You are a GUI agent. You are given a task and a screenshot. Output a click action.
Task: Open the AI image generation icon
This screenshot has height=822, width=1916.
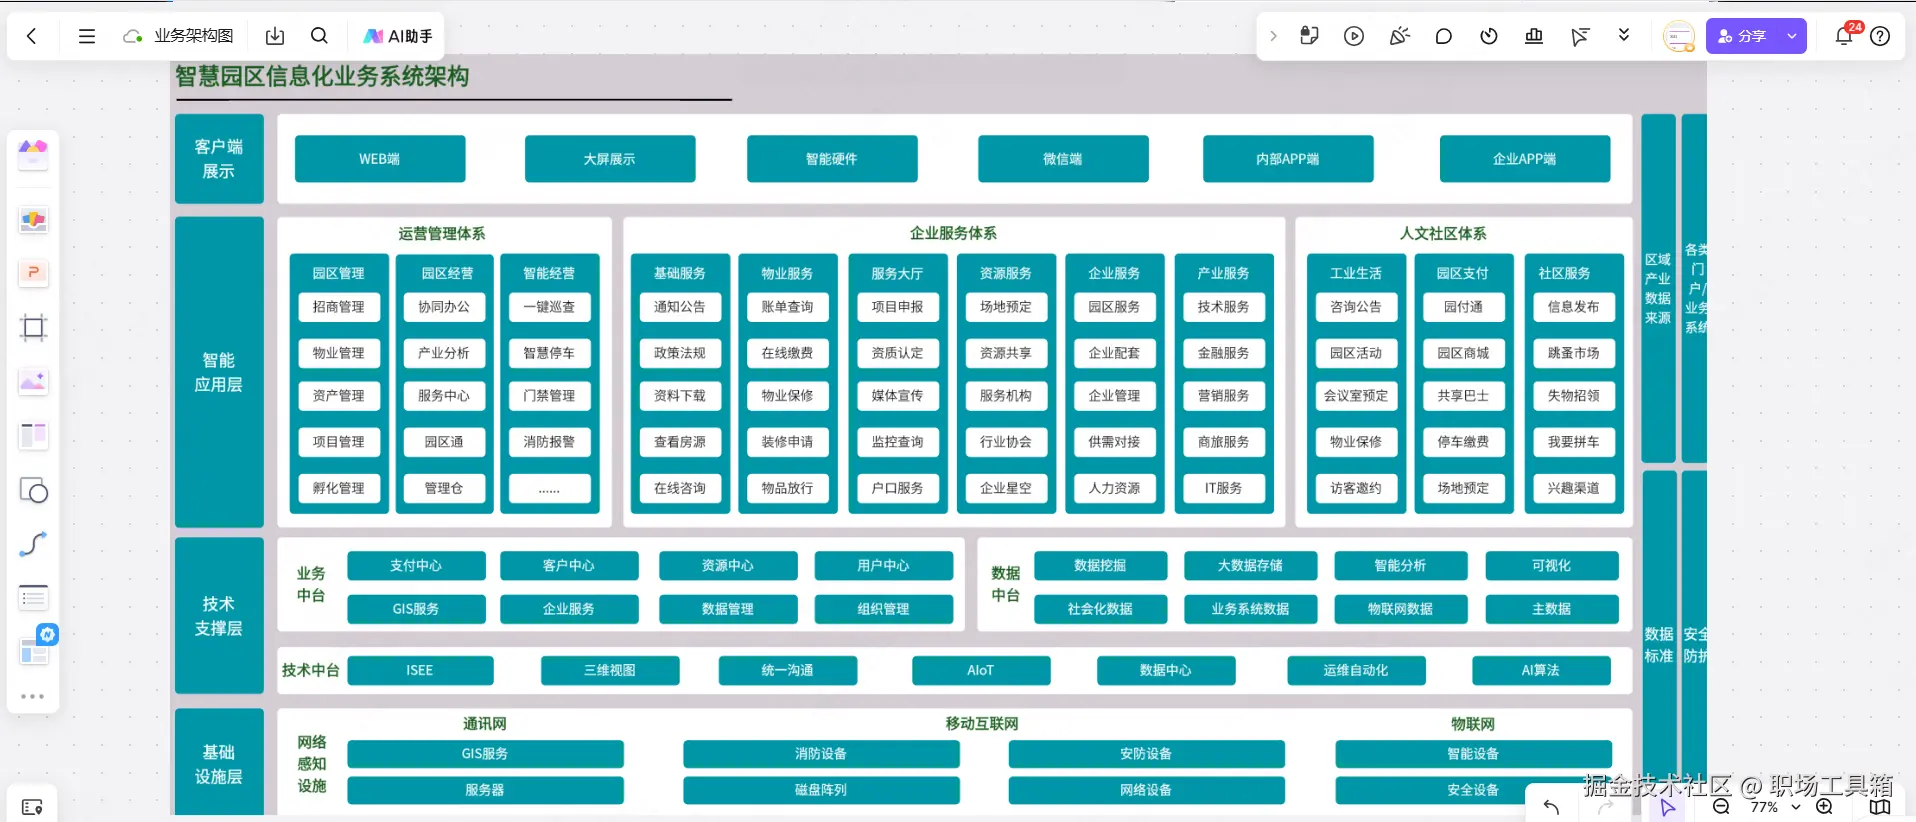pos(33,381)
